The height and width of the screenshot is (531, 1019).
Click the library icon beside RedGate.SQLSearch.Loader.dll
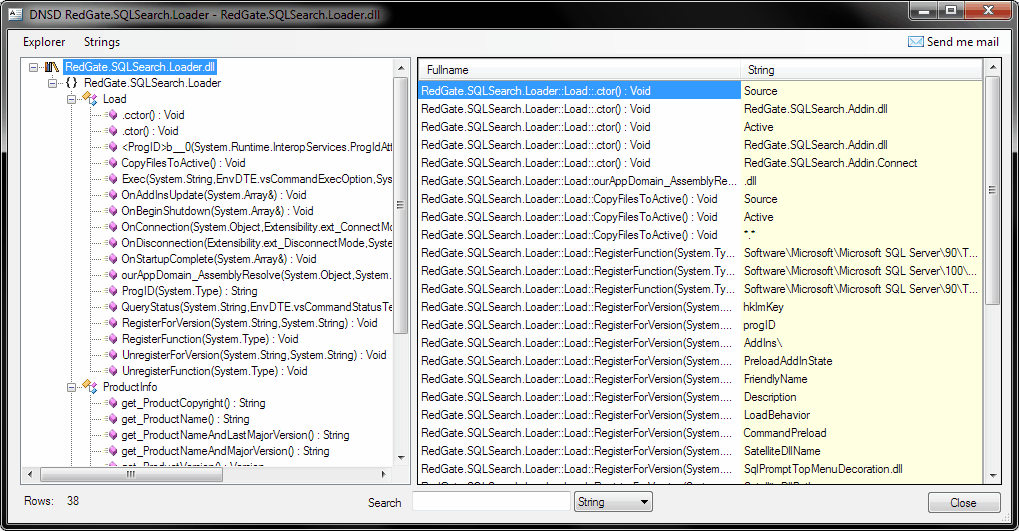[x=52, y=67]
